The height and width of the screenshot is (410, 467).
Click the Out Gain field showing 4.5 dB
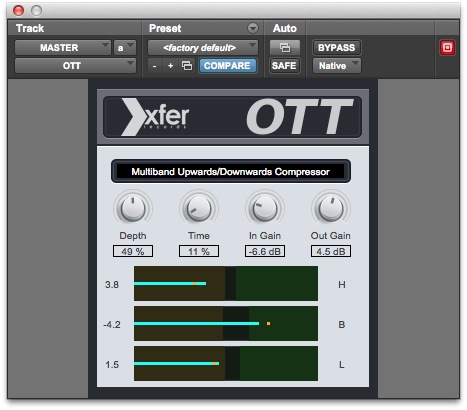[x=331, y=251]
